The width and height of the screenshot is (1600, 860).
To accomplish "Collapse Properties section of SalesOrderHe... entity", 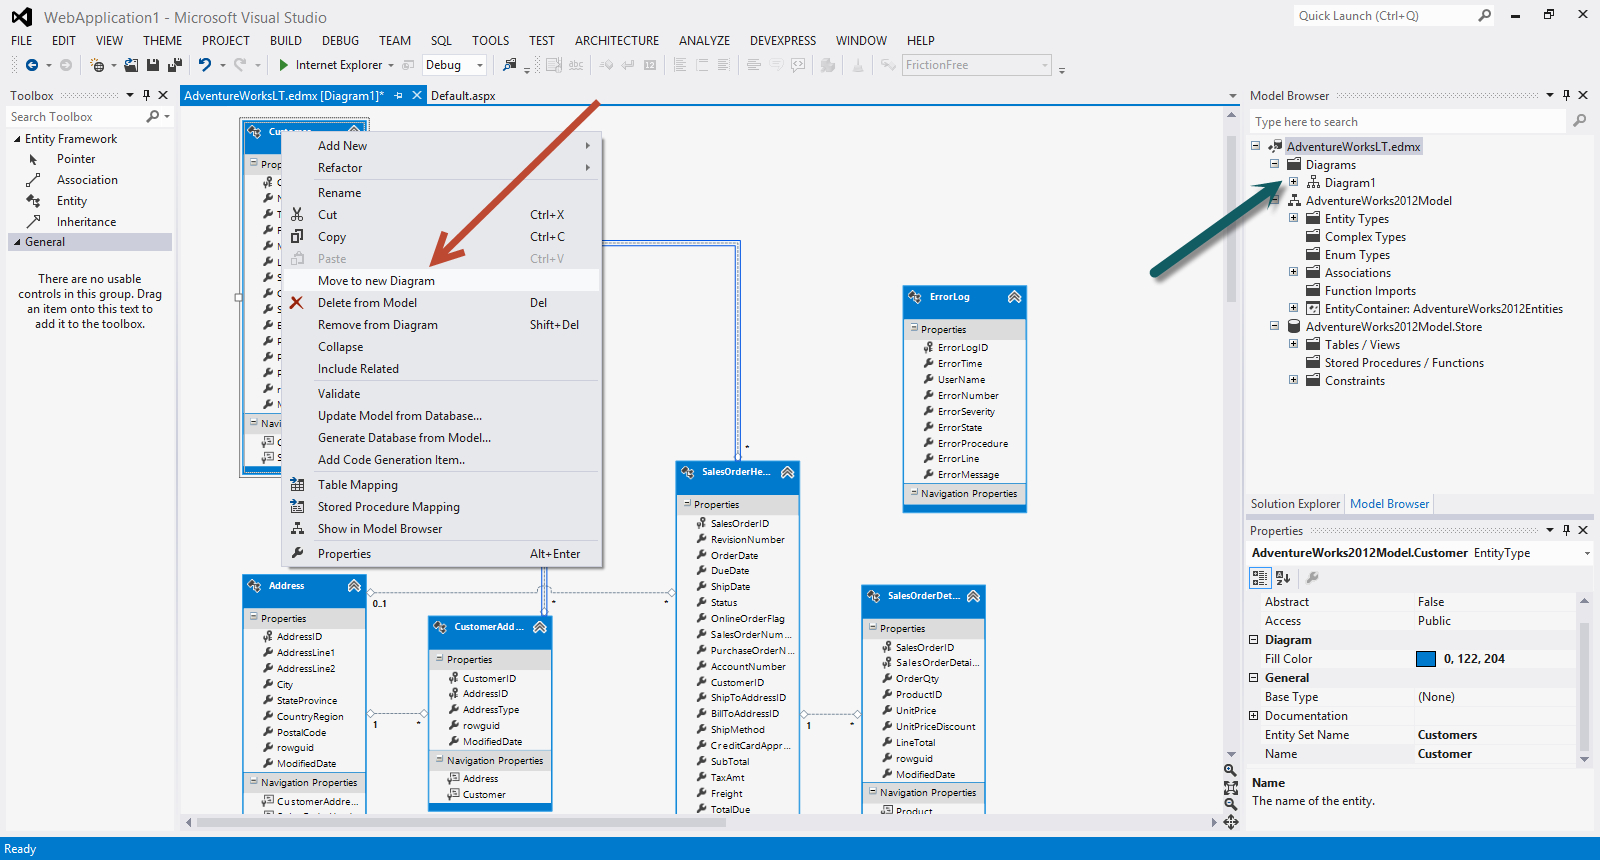I will [687, 504].
